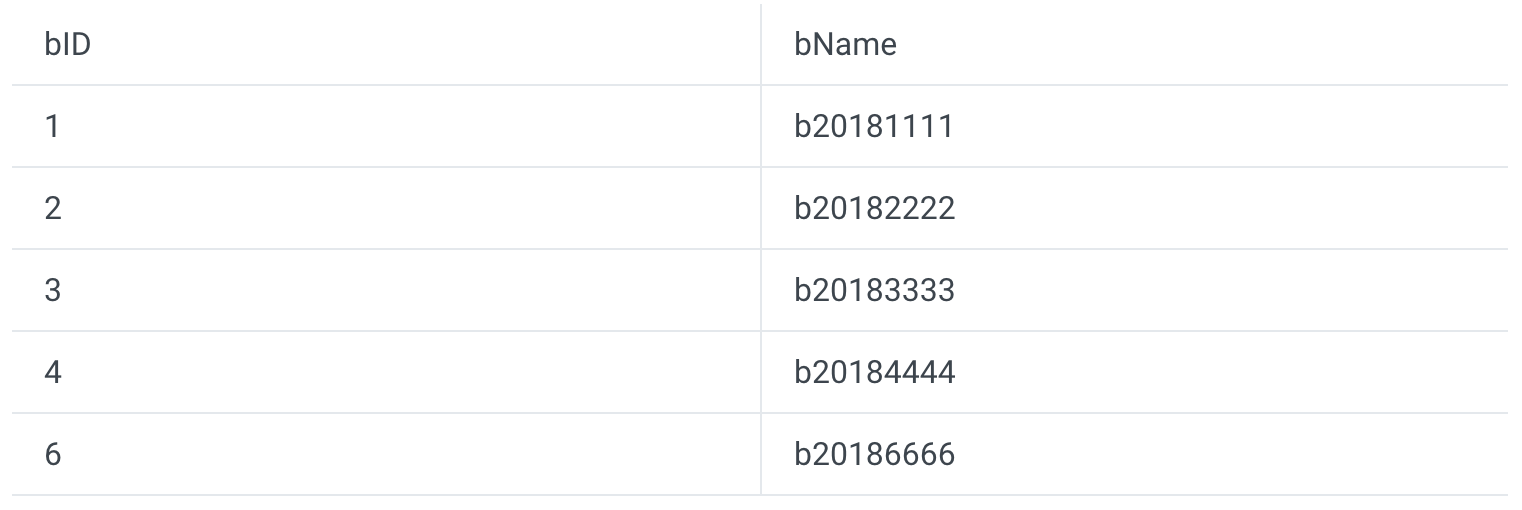Select the bID cell containing 3
The width and height of the screenshot is (1522, 510).
53,291
